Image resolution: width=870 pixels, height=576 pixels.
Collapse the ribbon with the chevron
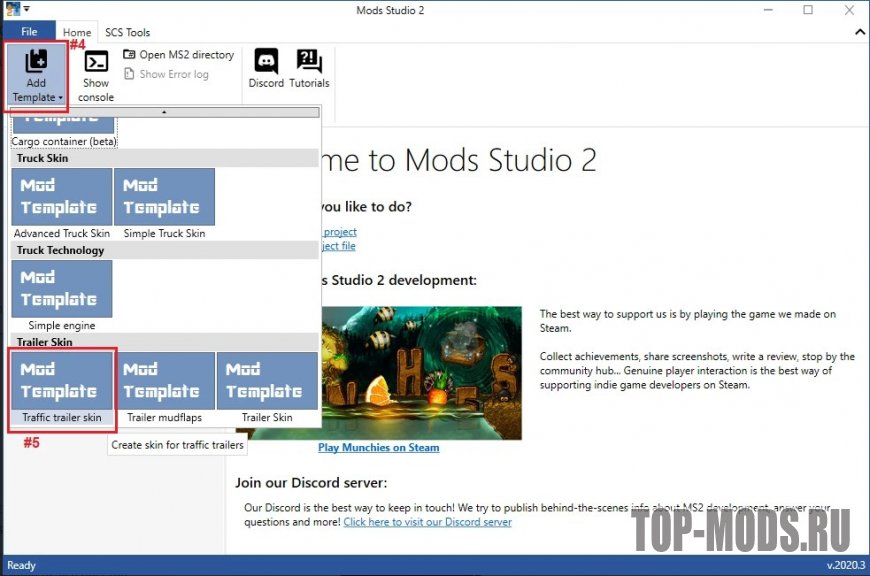[x=859, y=32]
